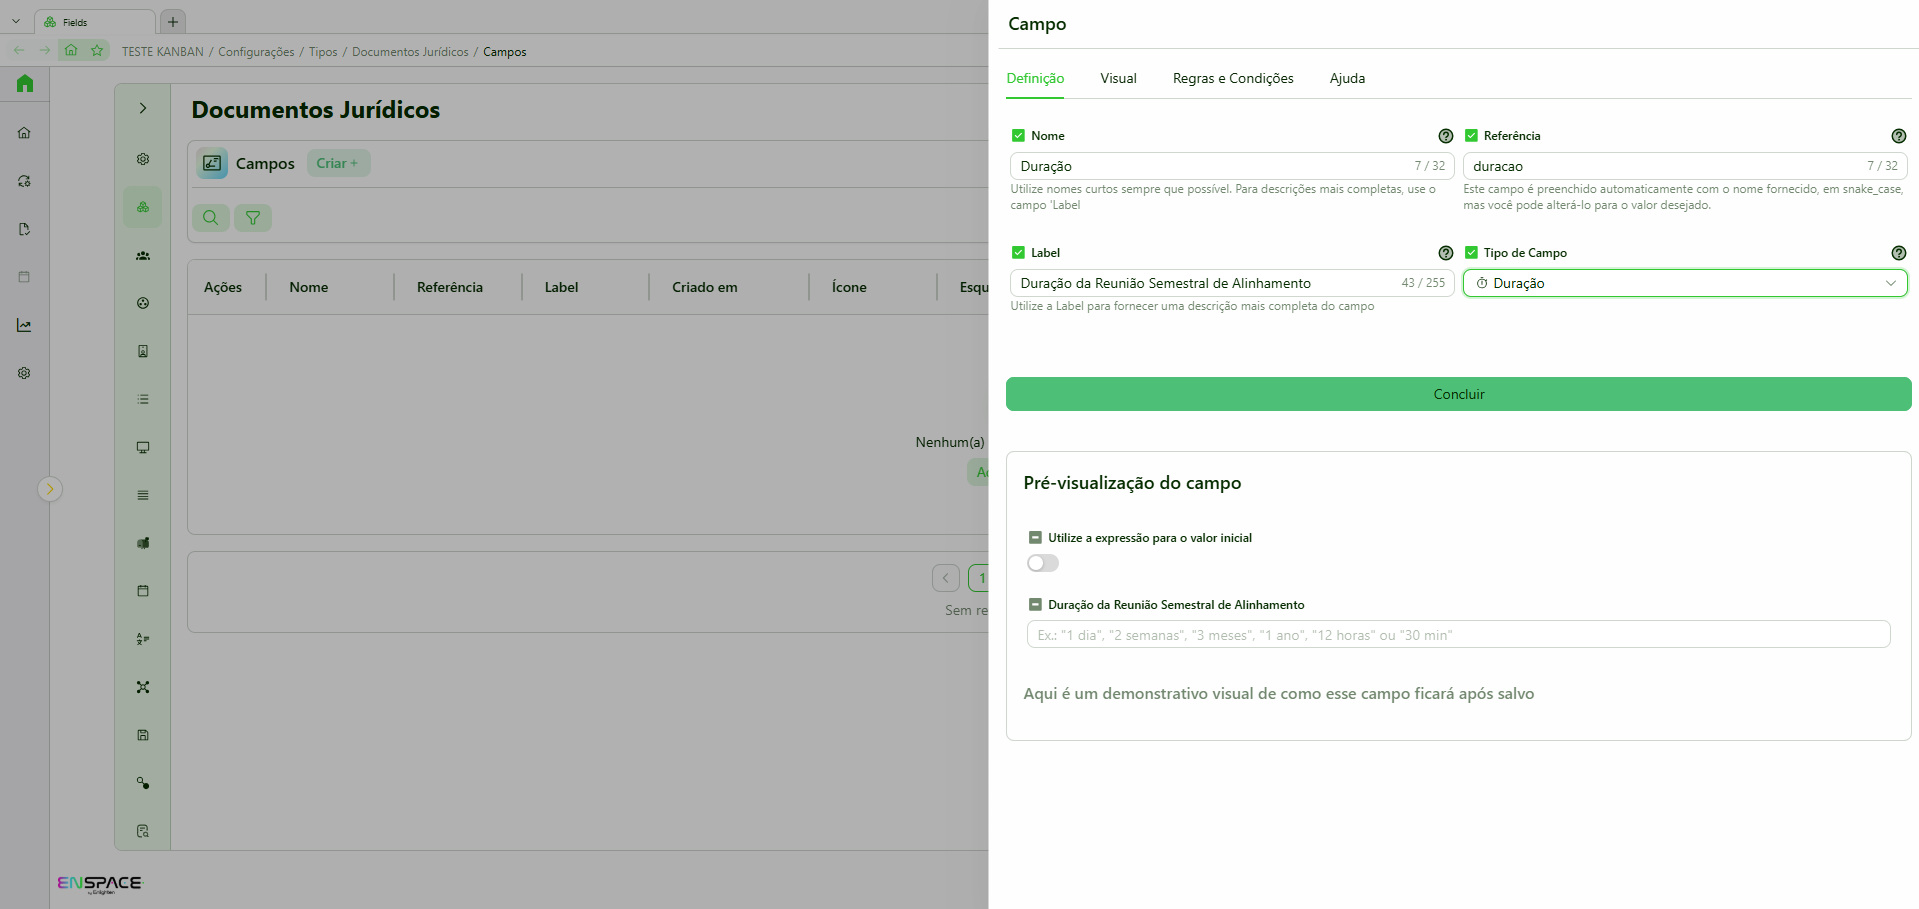Viewport: 1919px width, 909px height.
Task: Open the calendar icon in the inner green sidebar
Action: [x=143, y=591]
